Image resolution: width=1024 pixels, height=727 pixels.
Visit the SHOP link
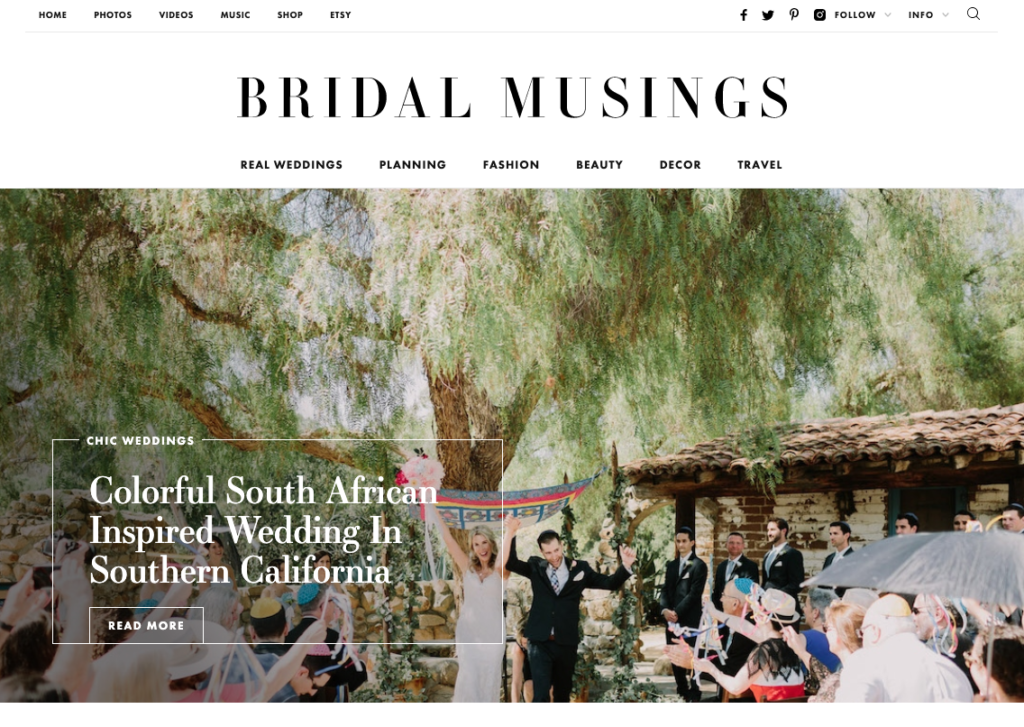290,15
